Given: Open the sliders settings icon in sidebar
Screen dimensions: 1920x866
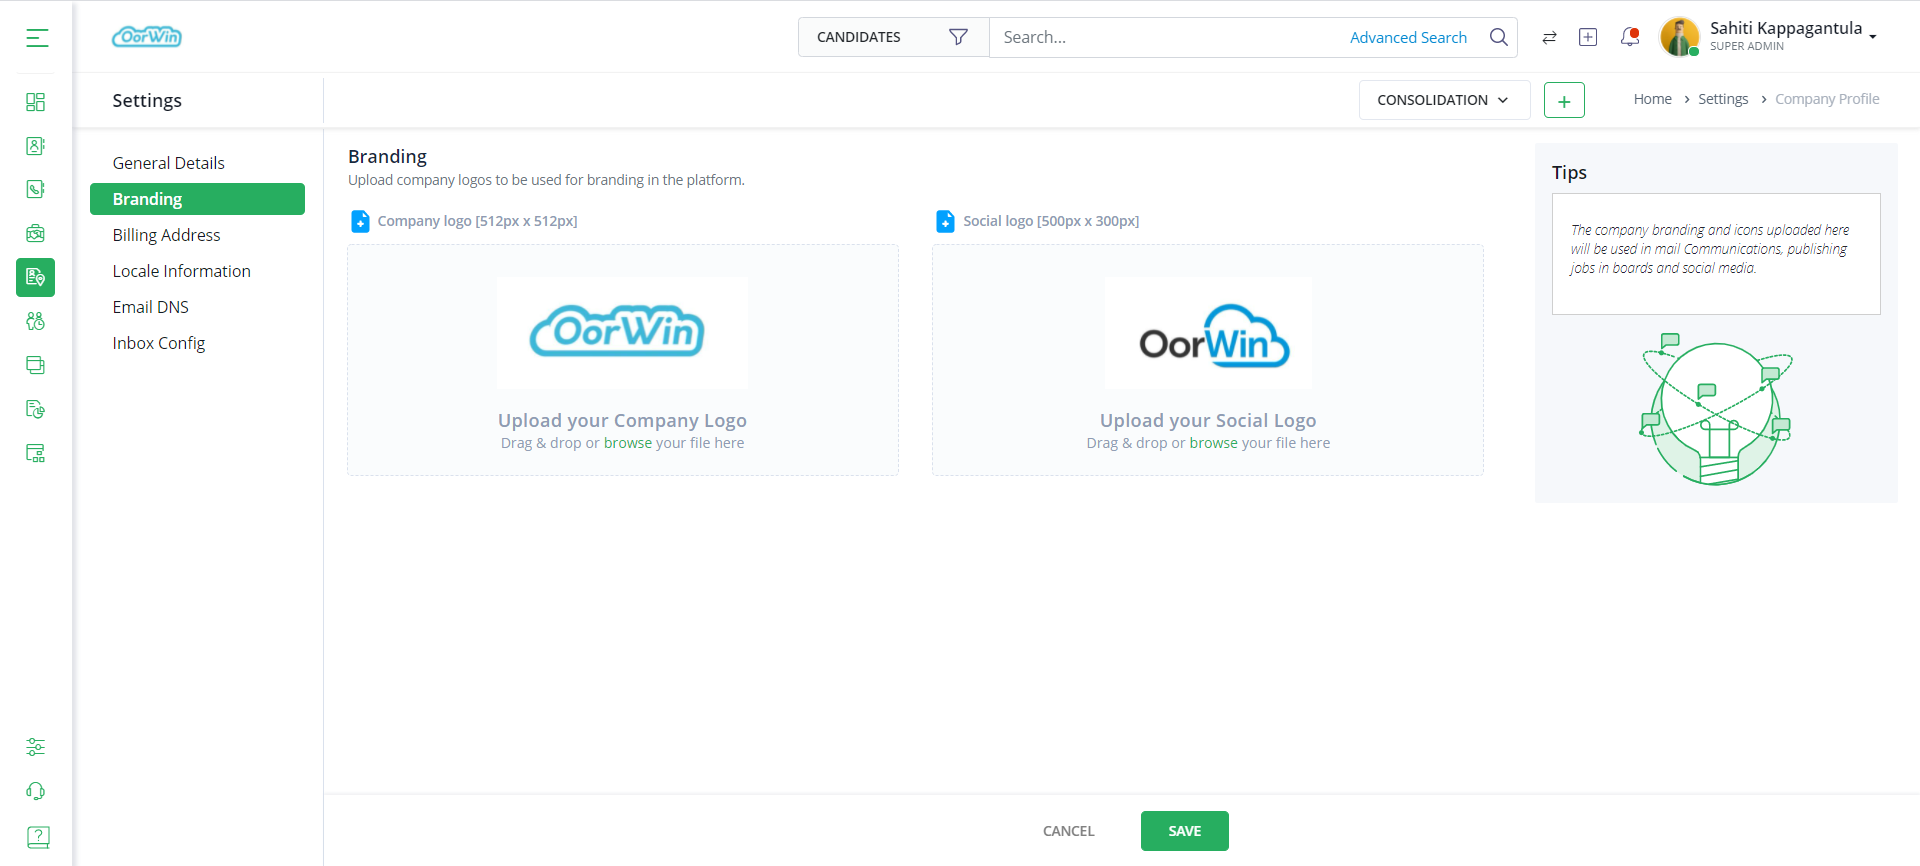Looking at the screenshot, I should [36, 747].
